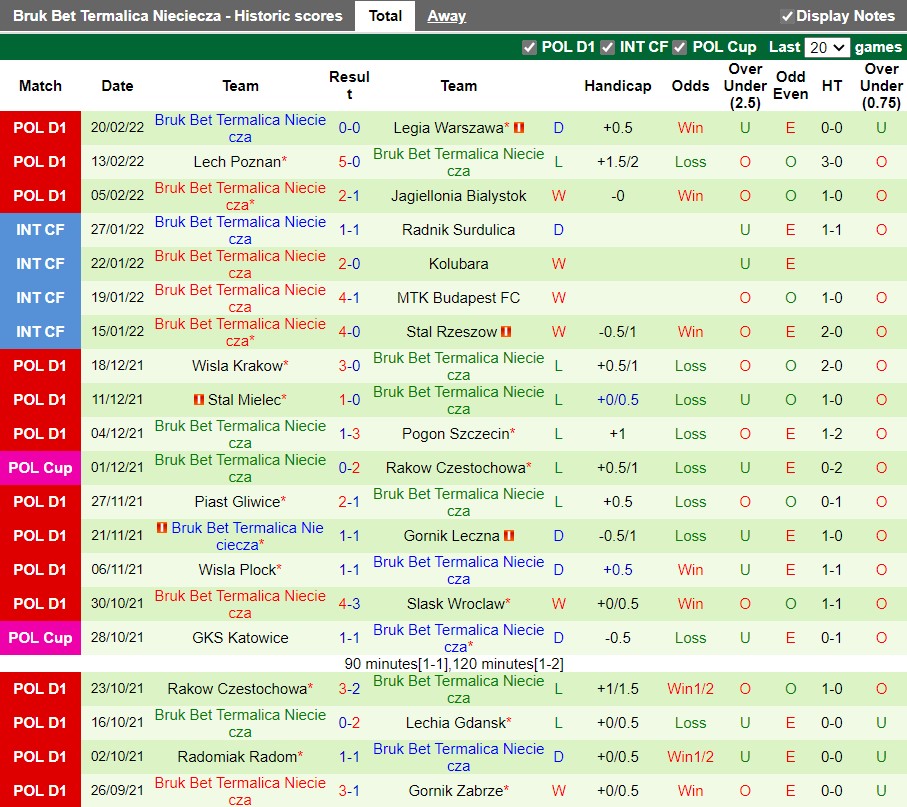Open Slask Wroclaw team link

point(458,604)
